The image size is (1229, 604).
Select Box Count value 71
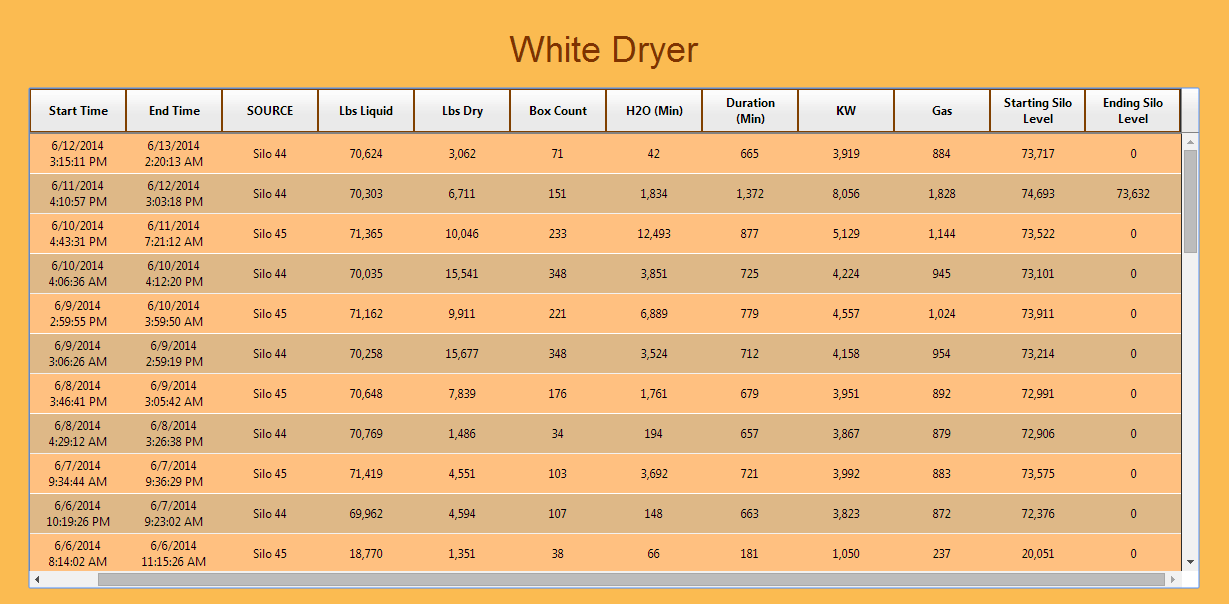click(x=558, y=154)
